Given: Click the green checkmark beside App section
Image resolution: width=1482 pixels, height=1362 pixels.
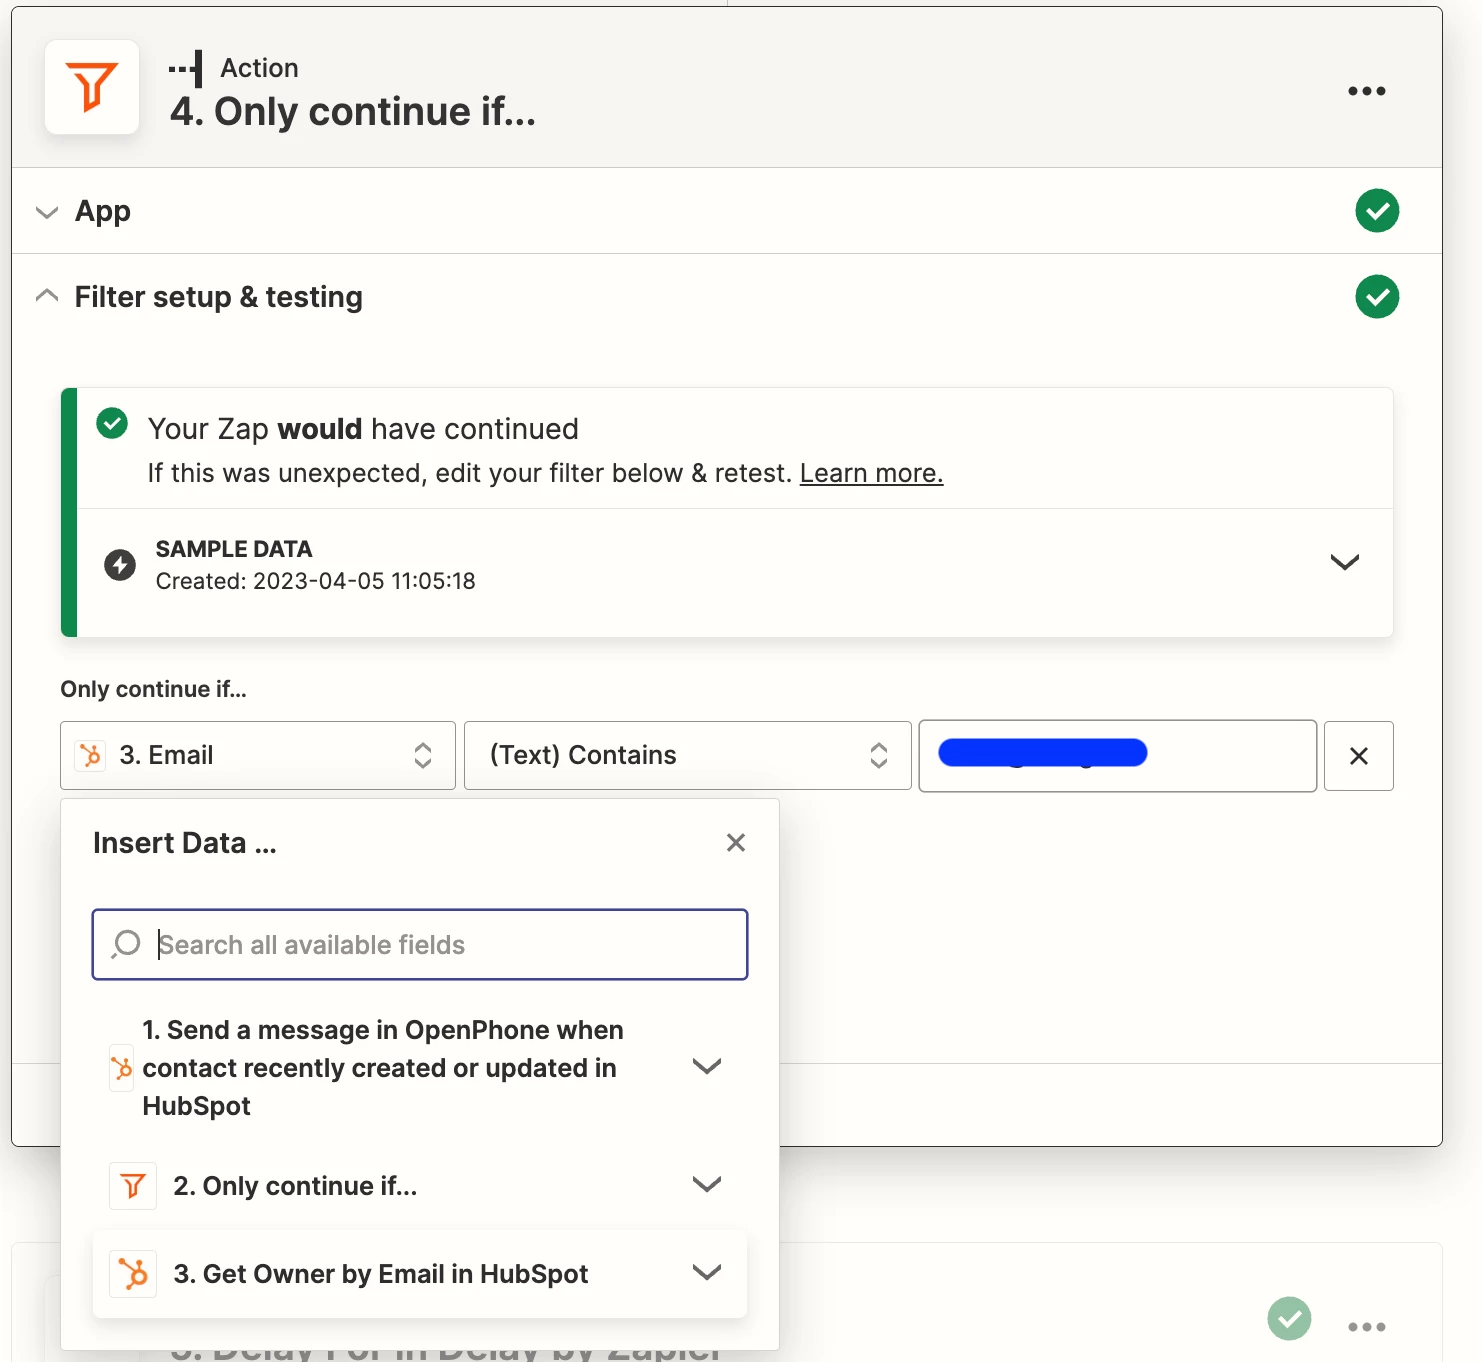Looking at the screenshot, I should point(1377,211).
